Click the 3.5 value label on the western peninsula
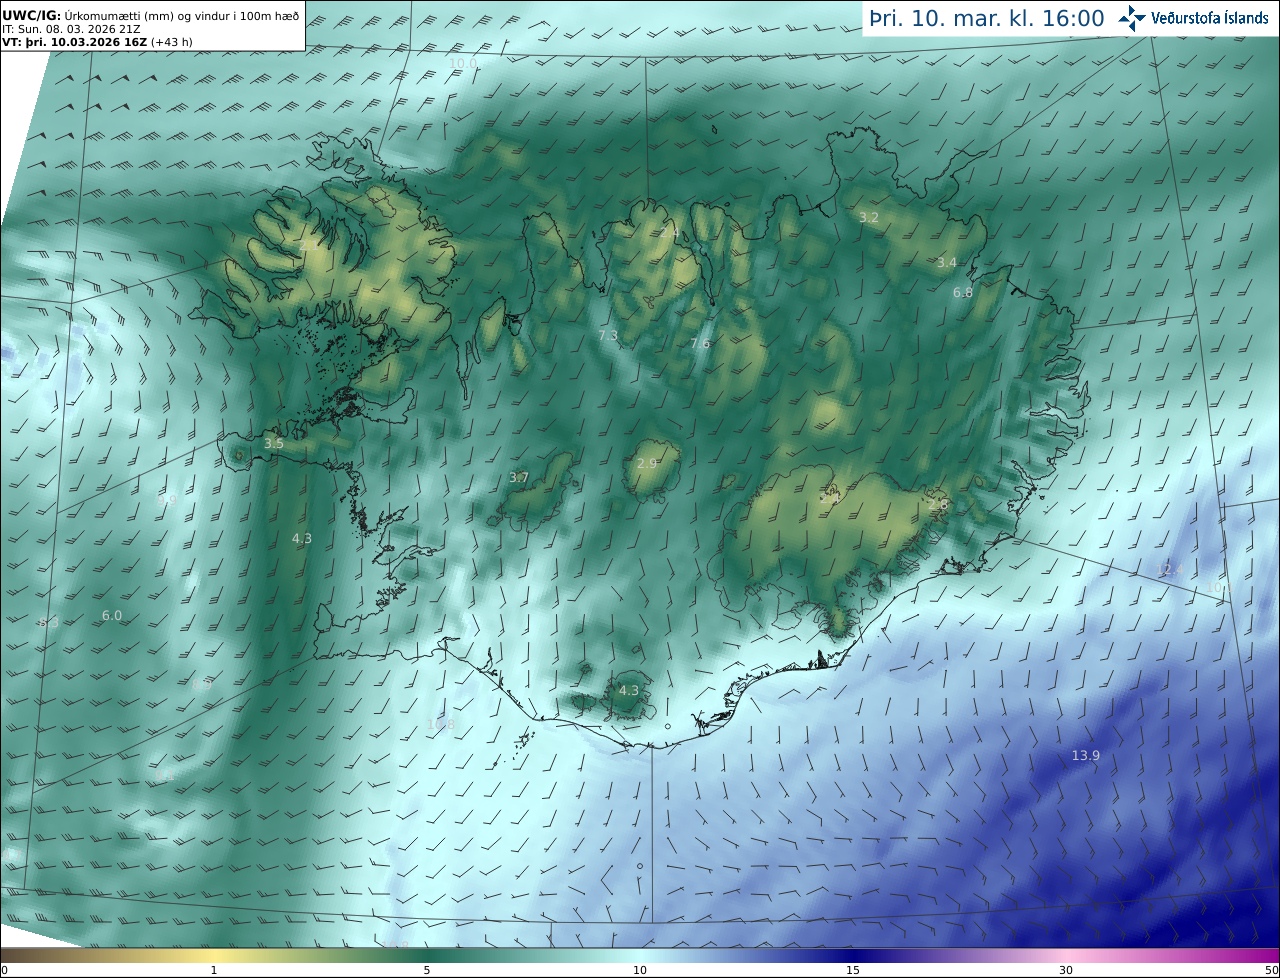 [274, 442]
